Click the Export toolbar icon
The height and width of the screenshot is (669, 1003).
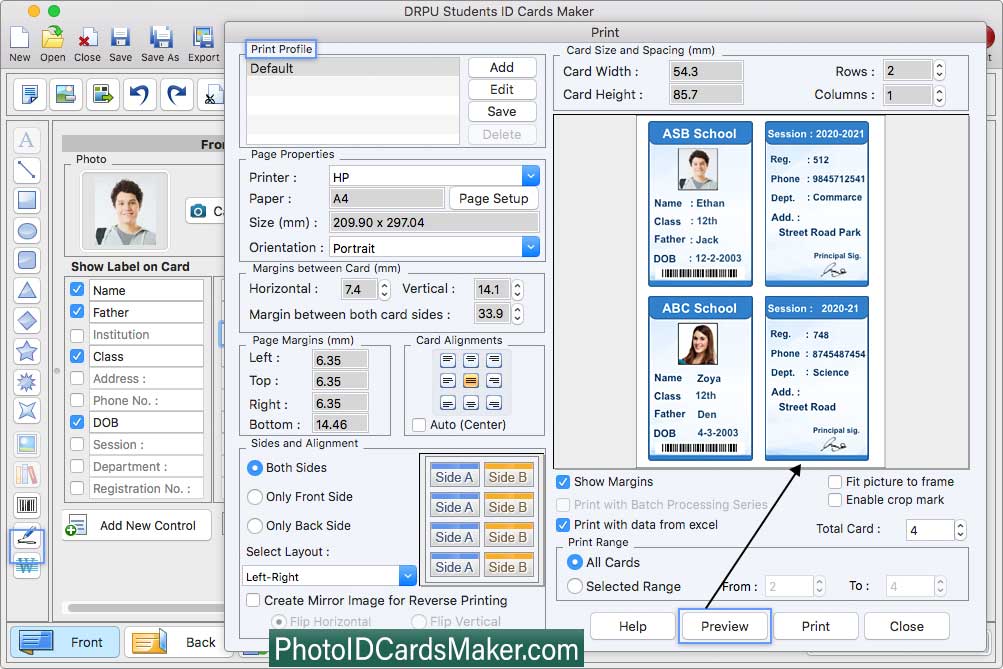click(203, 43)
